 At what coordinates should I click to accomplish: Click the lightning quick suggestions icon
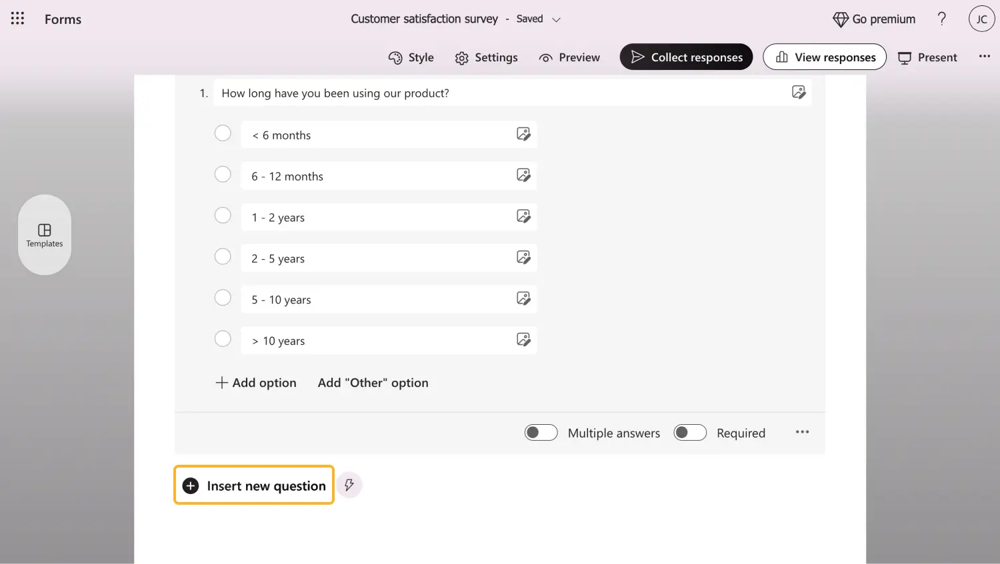point(349,485)
